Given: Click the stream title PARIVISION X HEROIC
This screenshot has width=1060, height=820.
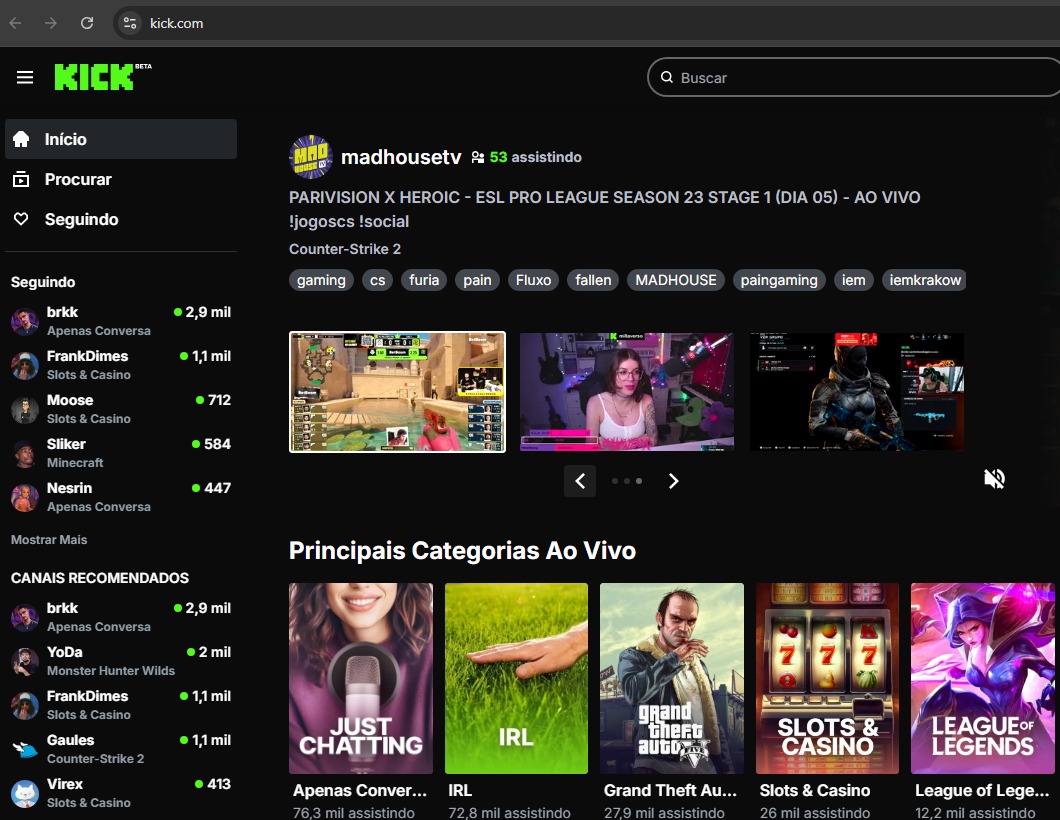Looking at the screenshot, I should click(x=604, y=209).
